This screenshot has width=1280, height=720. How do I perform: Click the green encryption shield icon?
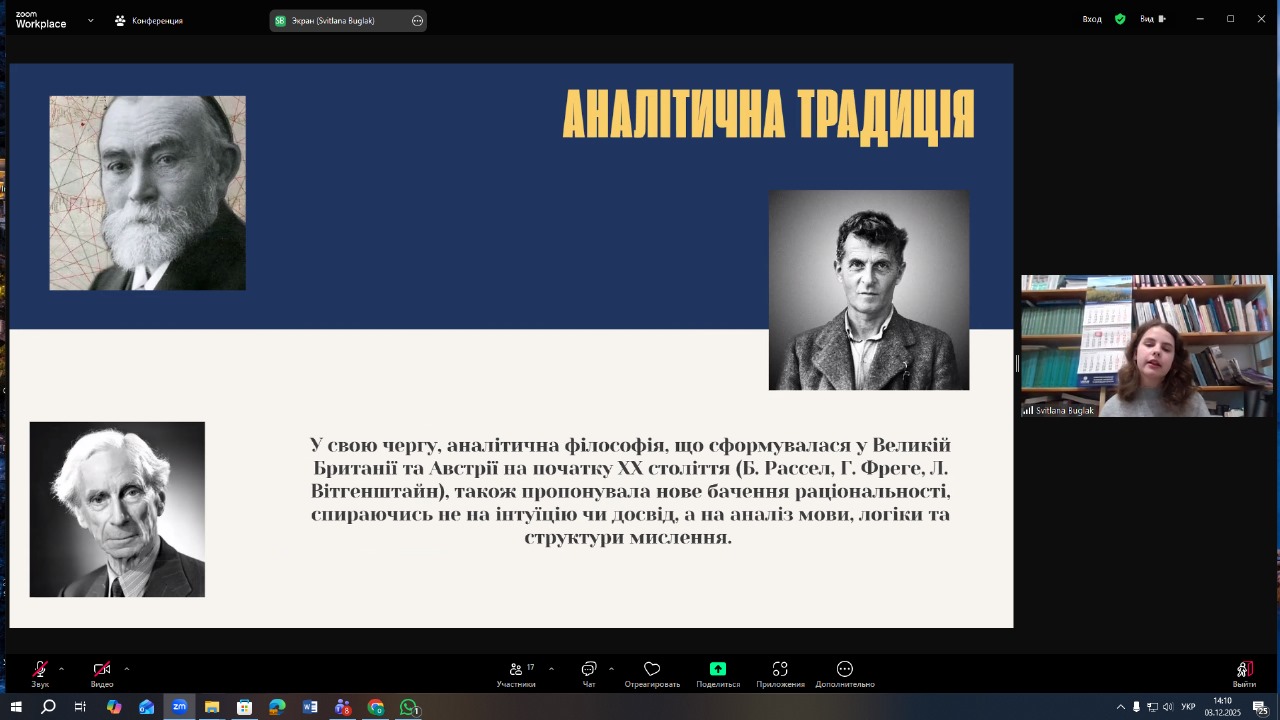pyautogui.click(x=1120, y=19)
